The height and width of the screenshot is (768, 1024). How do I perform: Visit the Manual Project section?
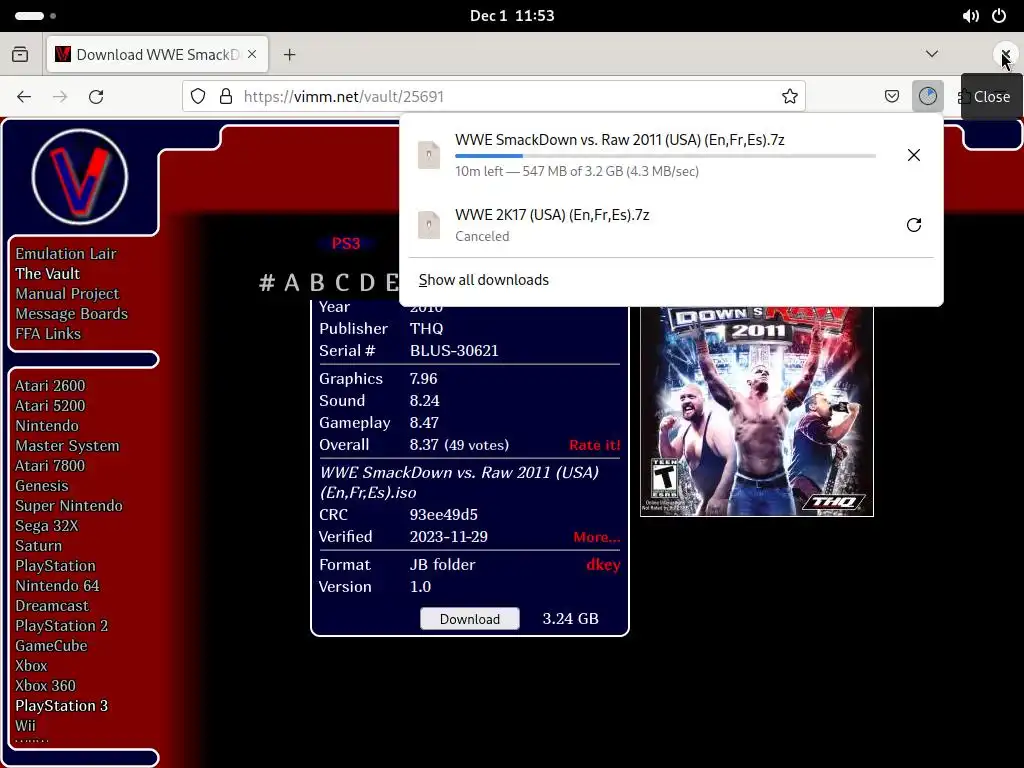tap(67, 294)
